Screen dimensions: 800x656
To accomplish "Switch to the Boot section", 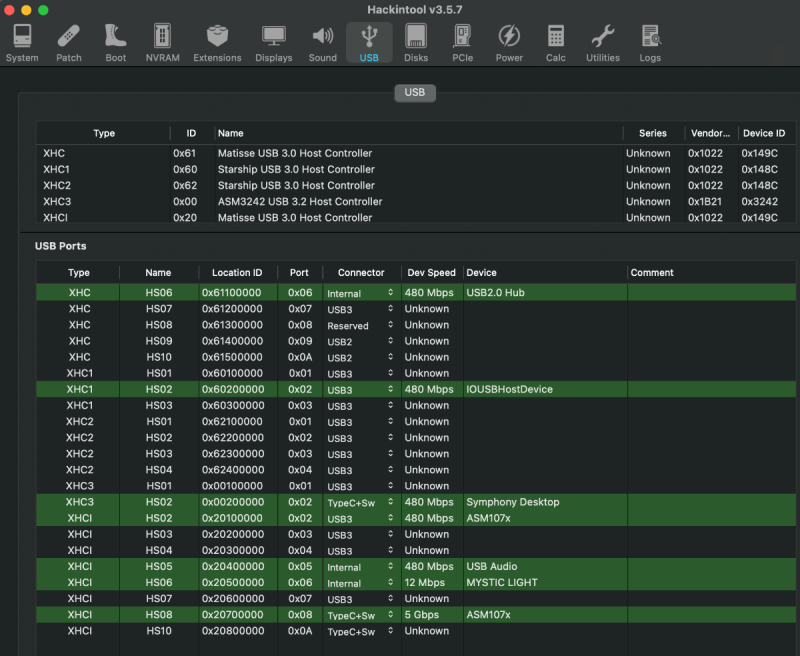I will [x=115, y=43].
